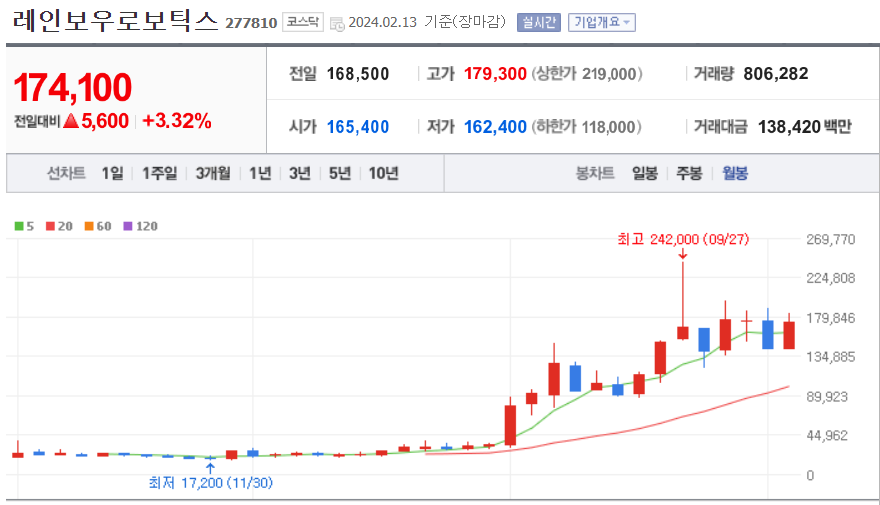
Task: Click the 코스닥 market badge
Action: [302, 22]
